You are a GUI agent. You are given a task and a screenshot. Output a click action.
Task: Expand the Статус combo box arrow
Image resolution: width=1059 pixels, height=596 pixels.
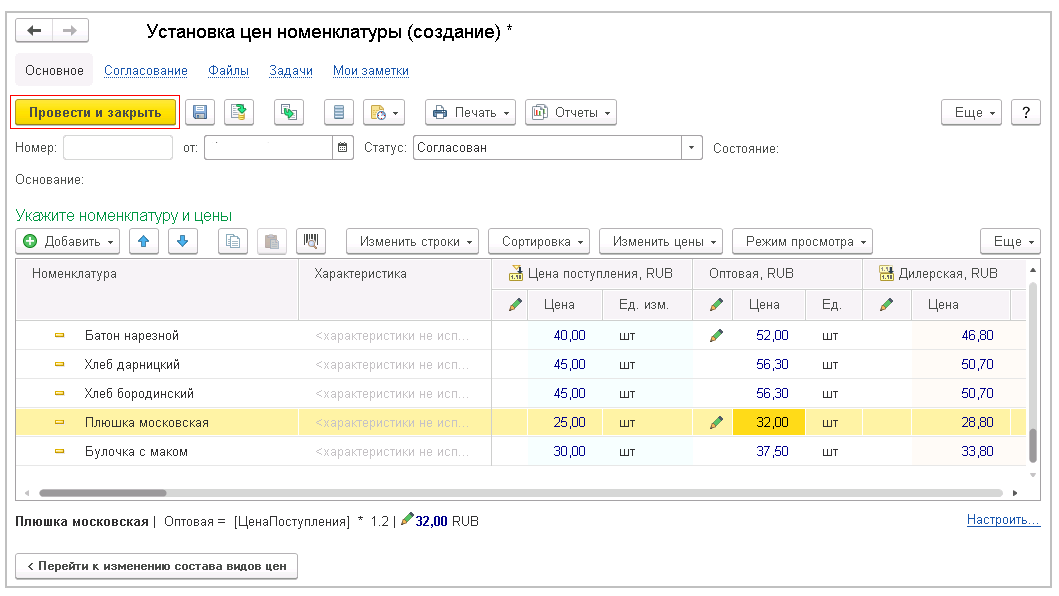point(692,147)
